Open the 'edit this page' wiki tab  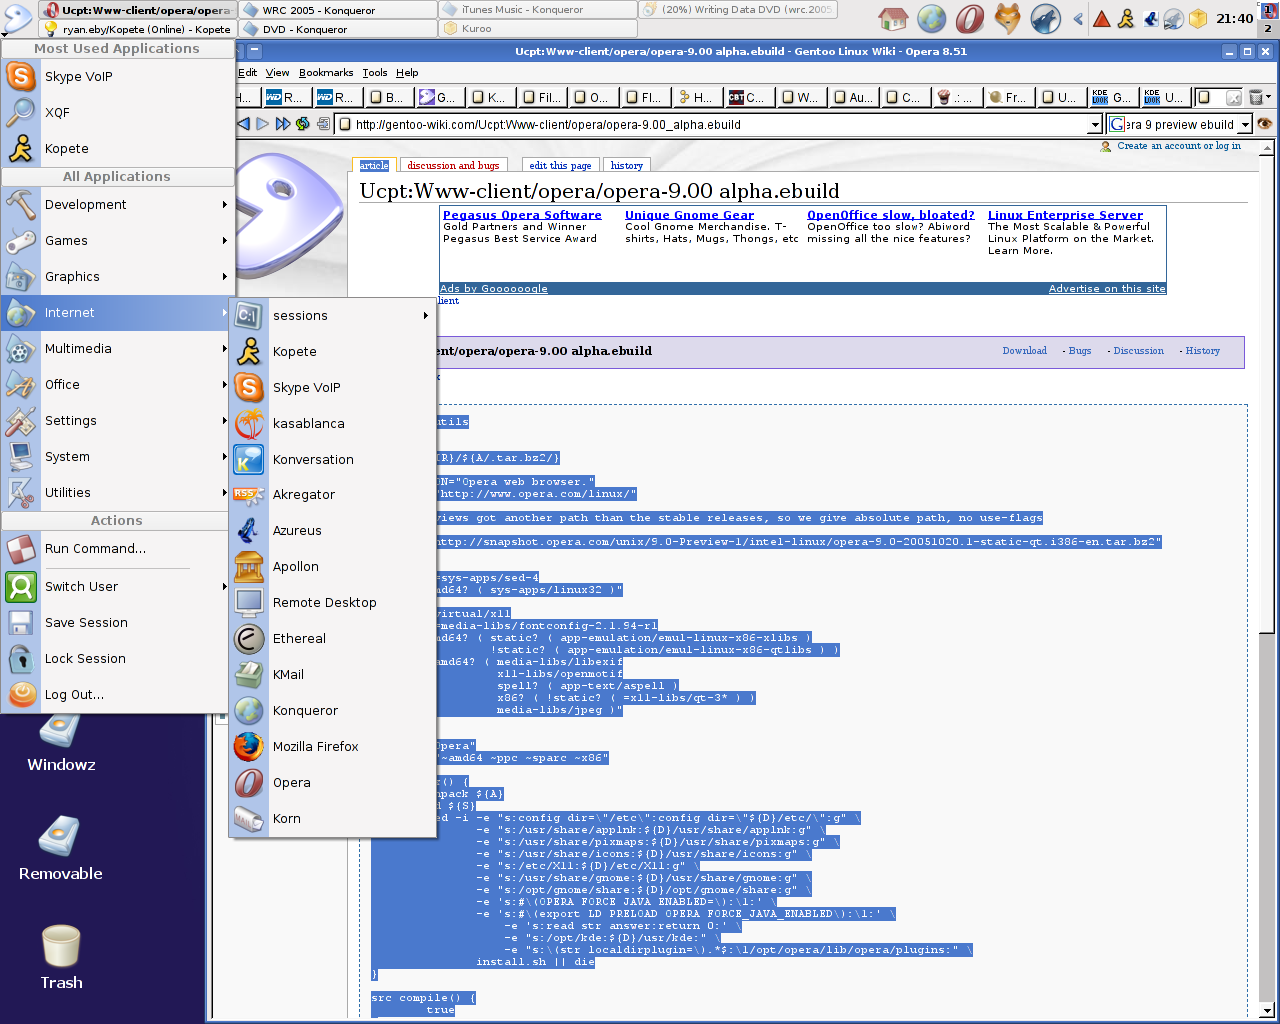[x=560, y=165]
